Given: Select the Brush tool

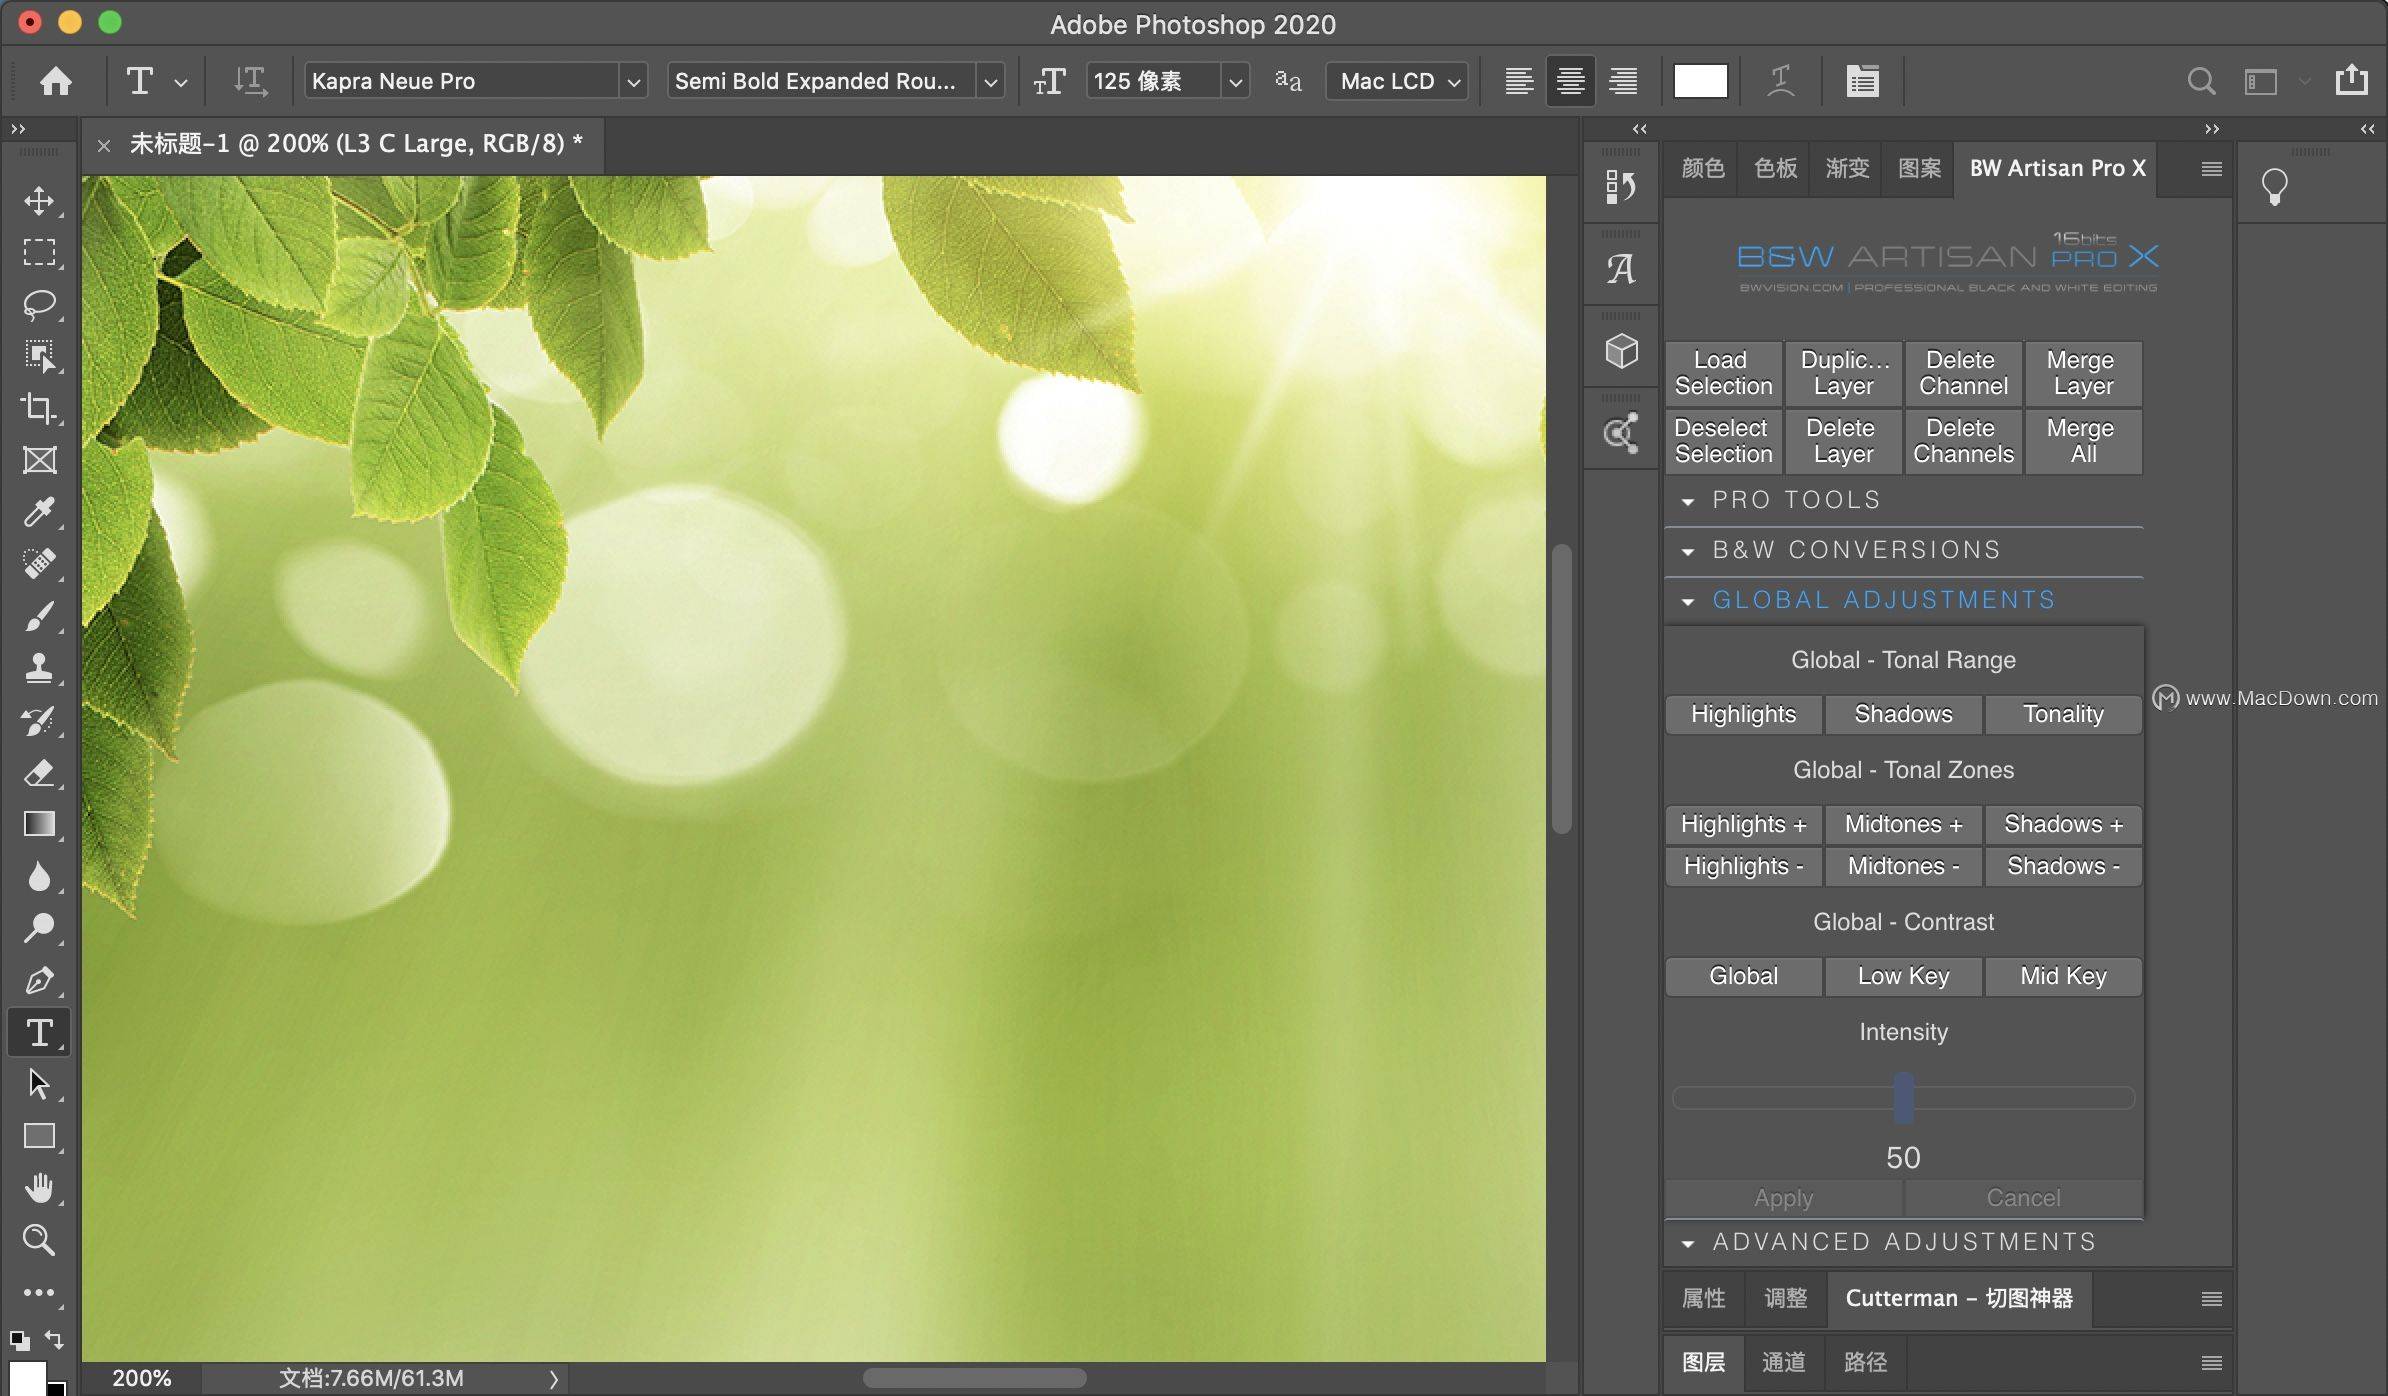Looking at the screenshot, I should (x=39, y=616).
